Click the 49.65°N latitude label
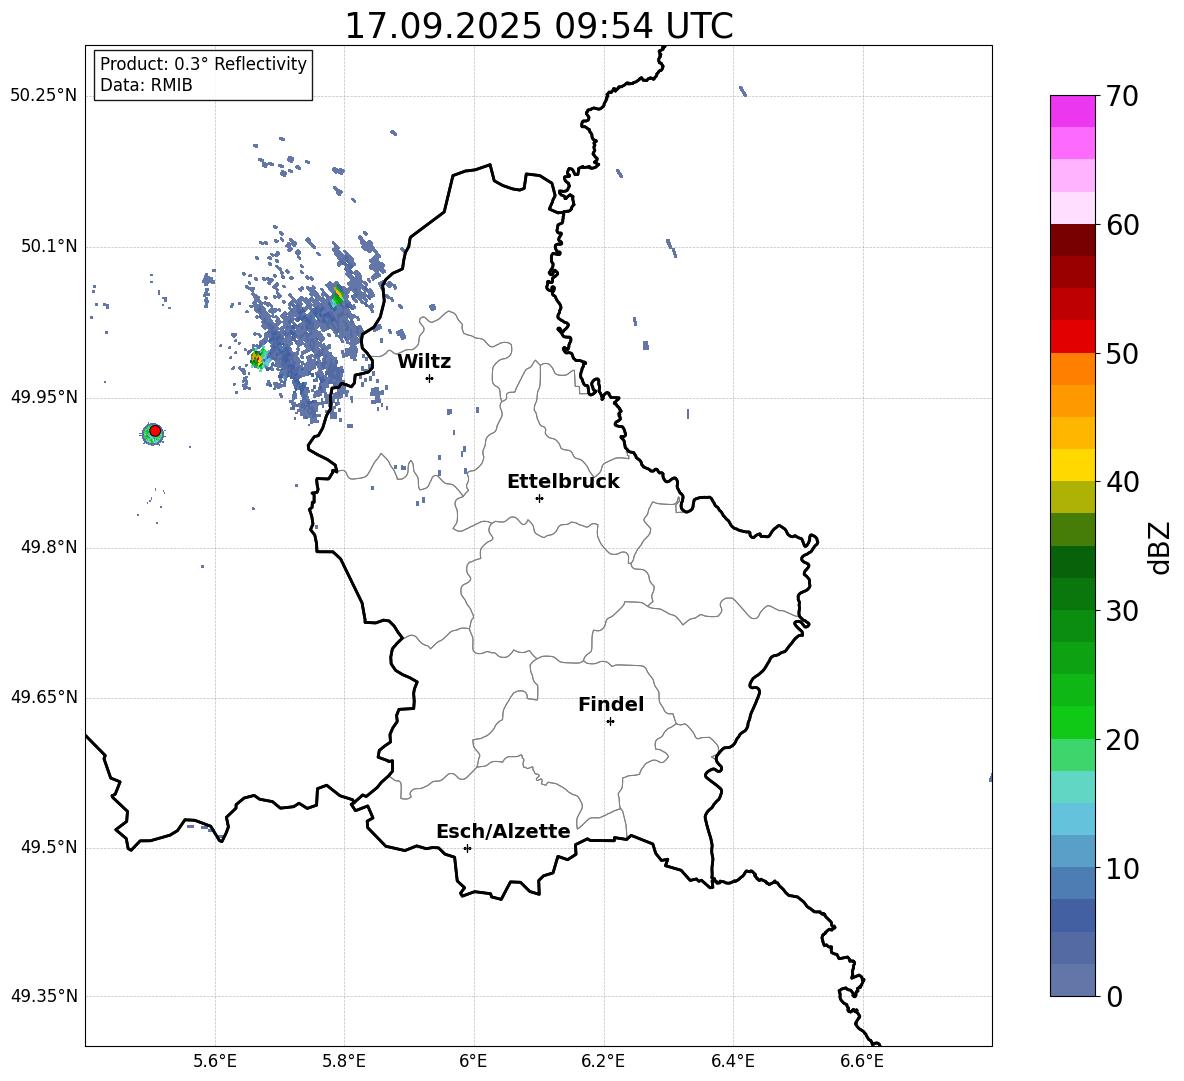Image resolution: width=1184 pixels, height=1081 pixels. (x=44, y=697)
